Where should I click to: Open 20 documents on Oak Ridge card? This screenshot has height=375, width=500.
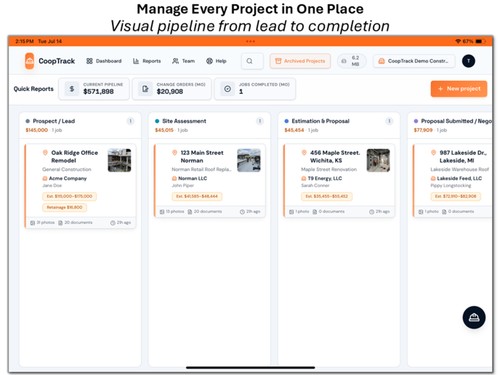(x=75, y=222)
